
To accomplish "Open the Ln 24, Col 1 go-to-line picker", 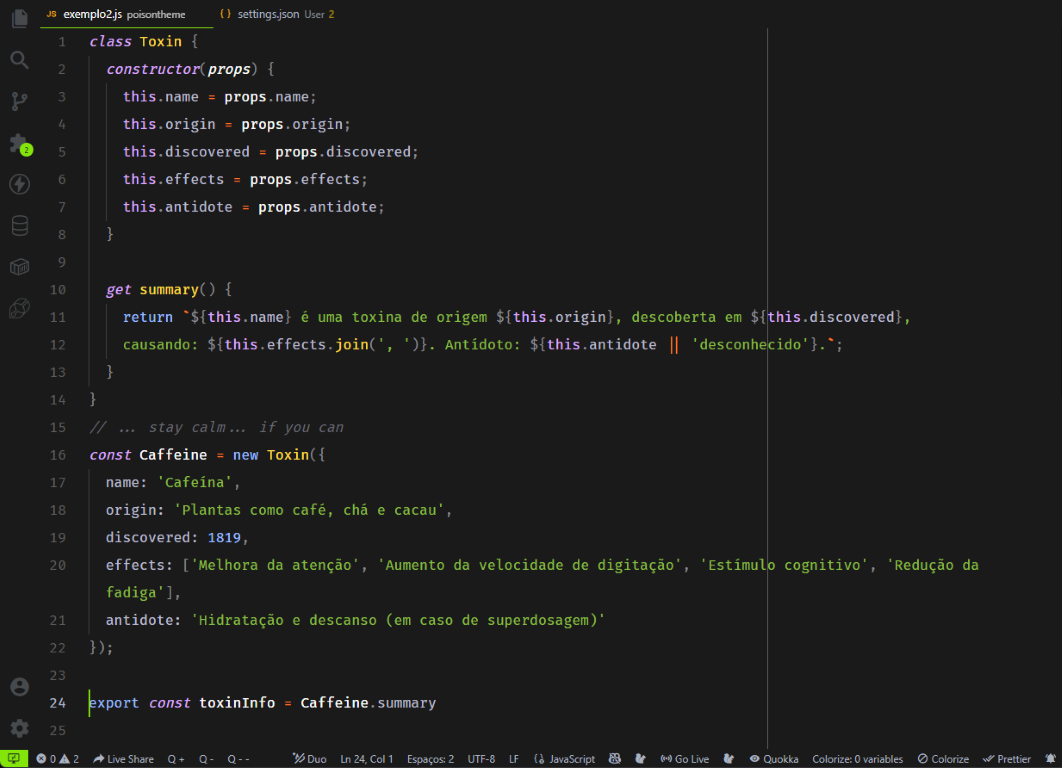I will pyautogui.click(x=366, y=759).
